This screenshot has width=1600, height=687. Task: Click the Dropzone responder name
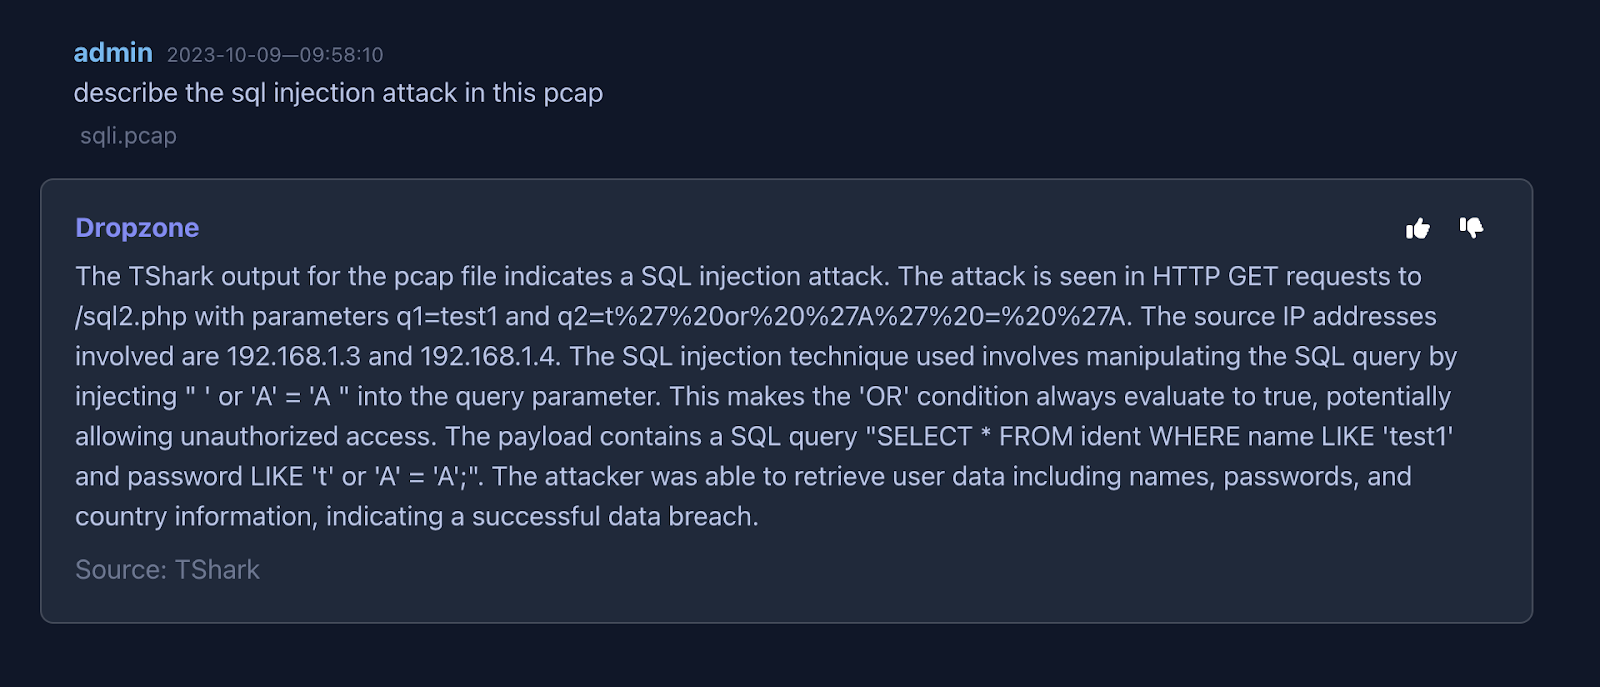coord(137,228)
